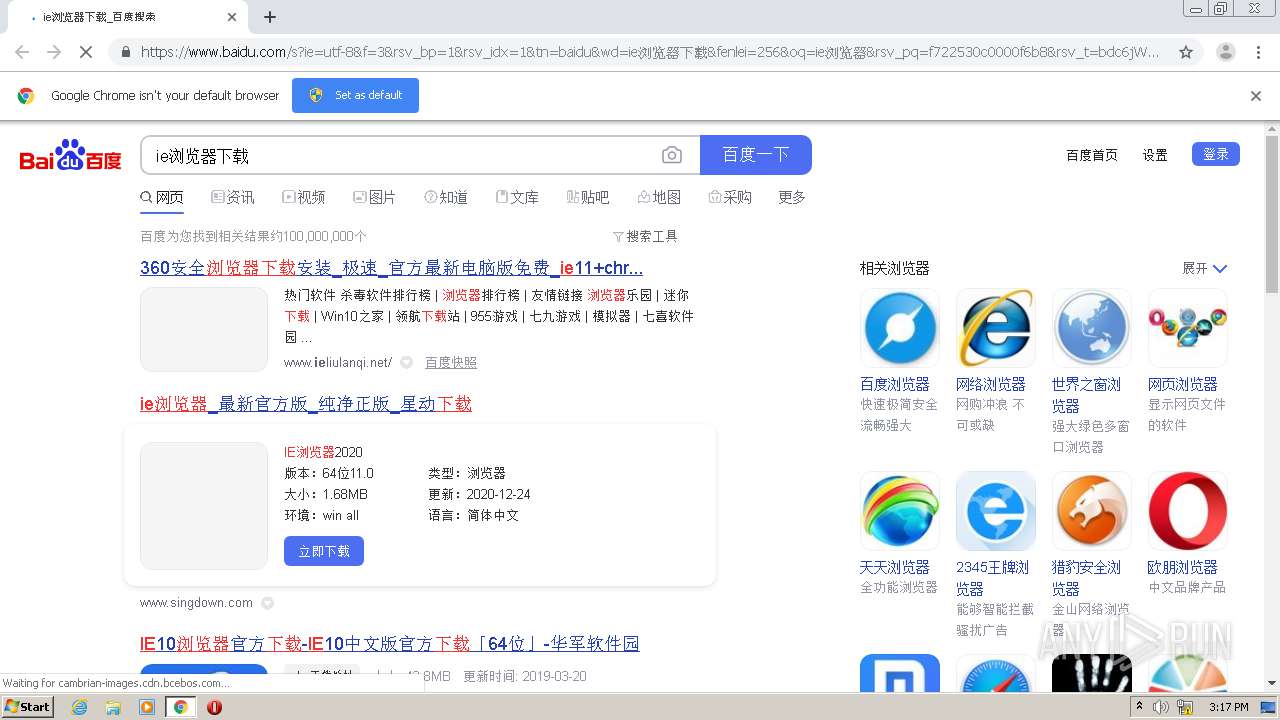1280x720 pixels.
Task: Switch to the 知道 search tab
Action: coord(446,197)
